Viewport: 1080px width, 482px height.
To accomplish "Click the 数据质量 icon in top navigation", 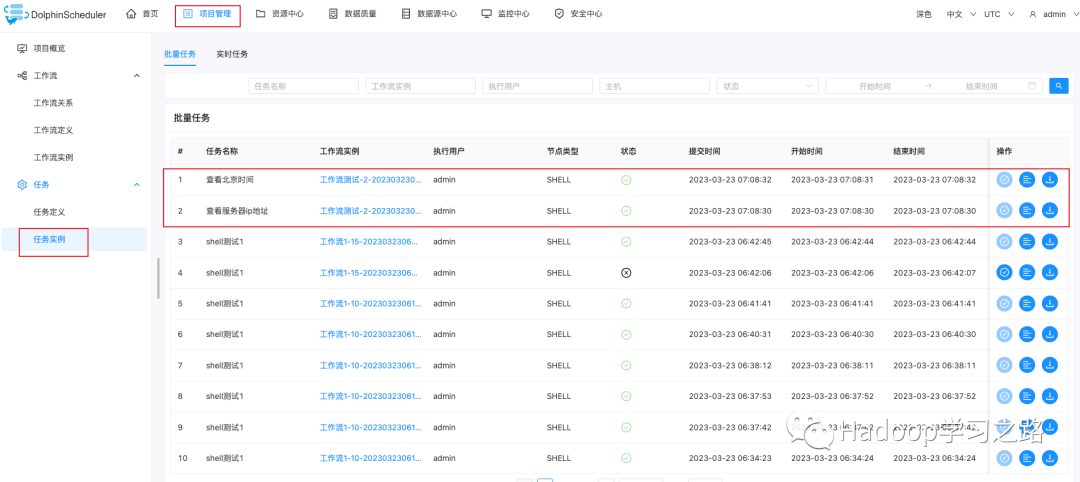I will tap(333, 14).
